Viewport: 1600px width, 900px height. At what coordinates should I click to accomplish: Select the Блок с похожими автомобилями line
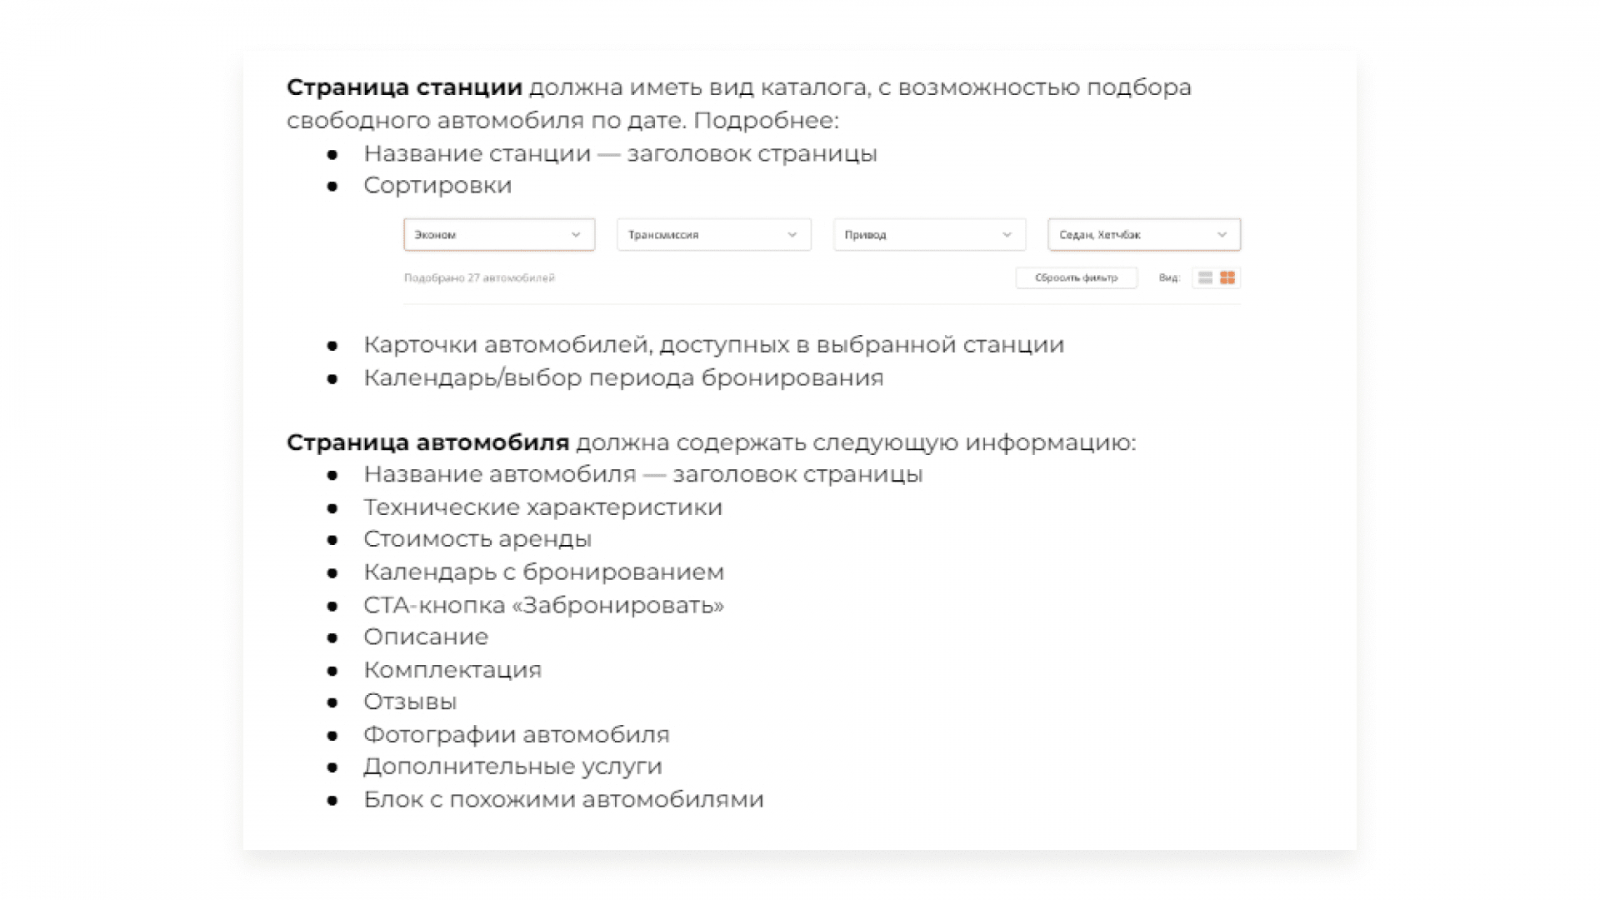tap(563, 800)
